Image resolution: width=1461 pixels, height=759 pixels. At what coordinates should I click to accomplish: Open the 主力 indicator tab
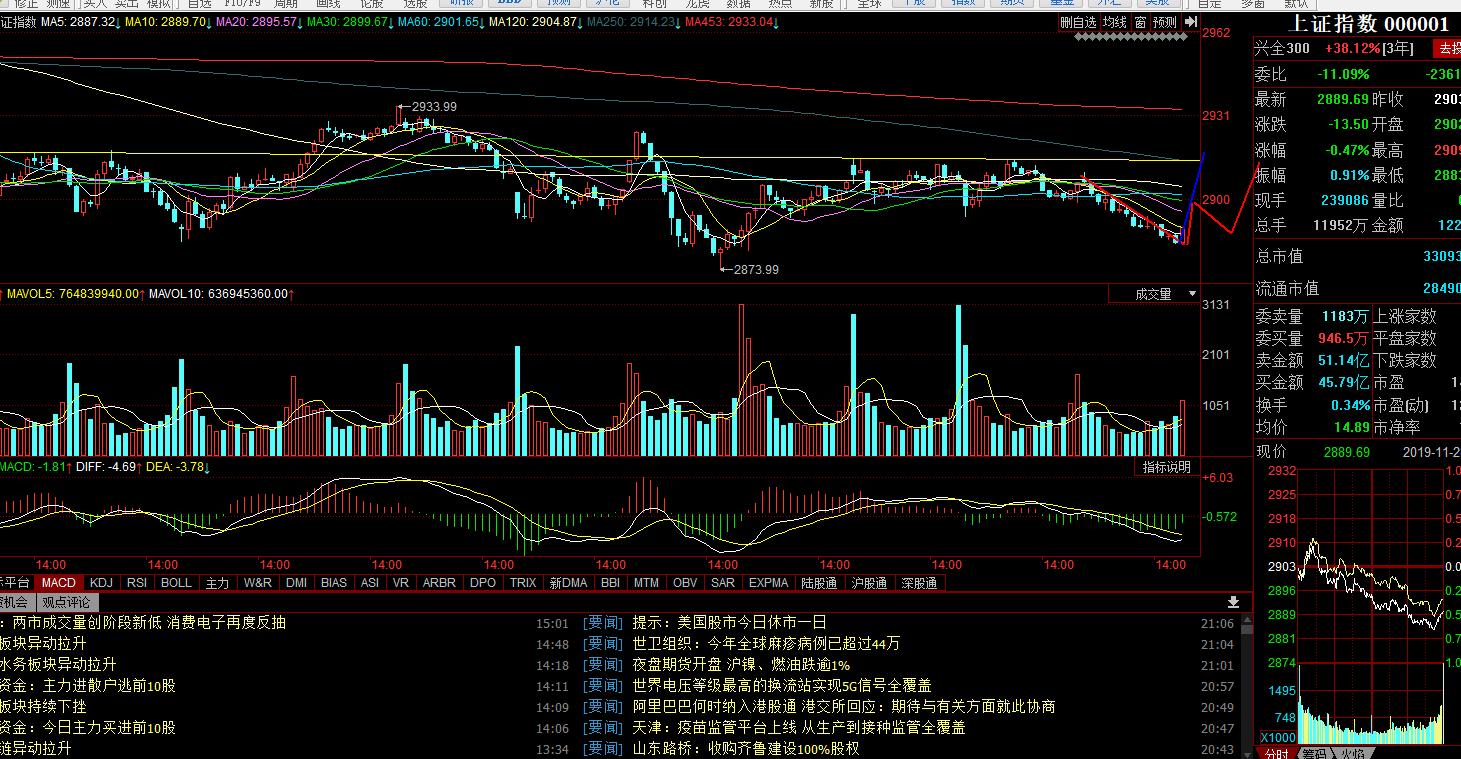(x=217, y=583)
